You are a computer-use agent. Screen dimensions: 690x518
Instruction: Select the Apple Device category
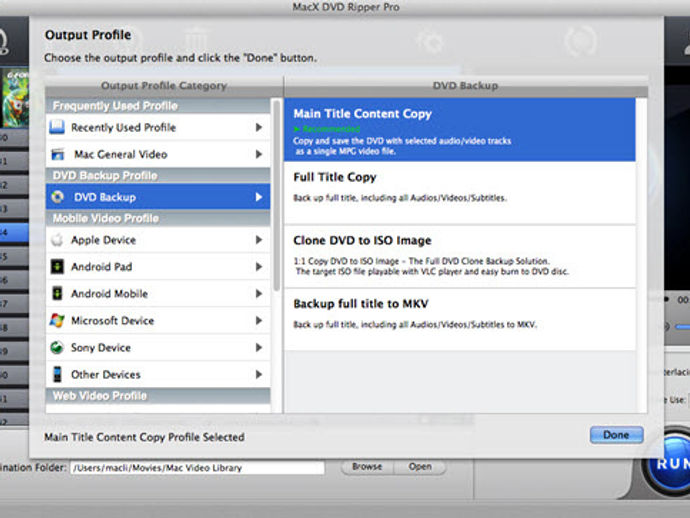pos(158,240)
